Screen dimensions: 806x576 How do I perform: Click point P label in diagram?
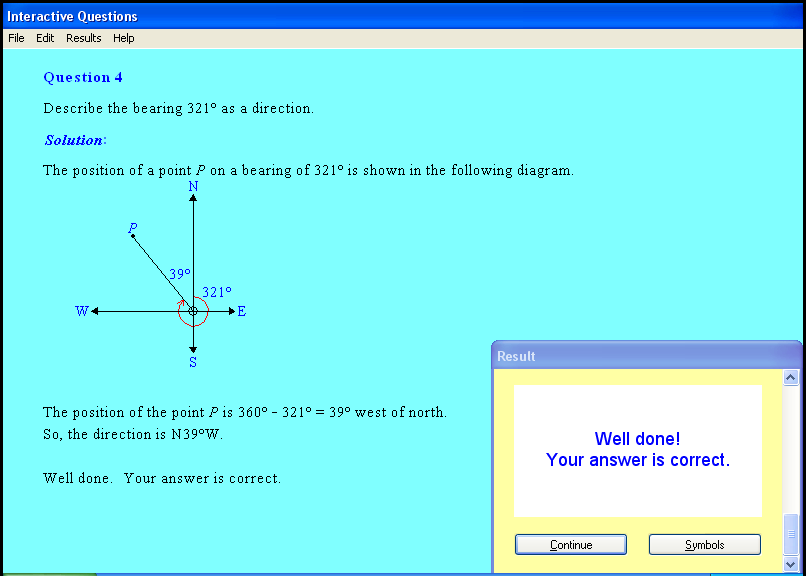coord(133,227)
